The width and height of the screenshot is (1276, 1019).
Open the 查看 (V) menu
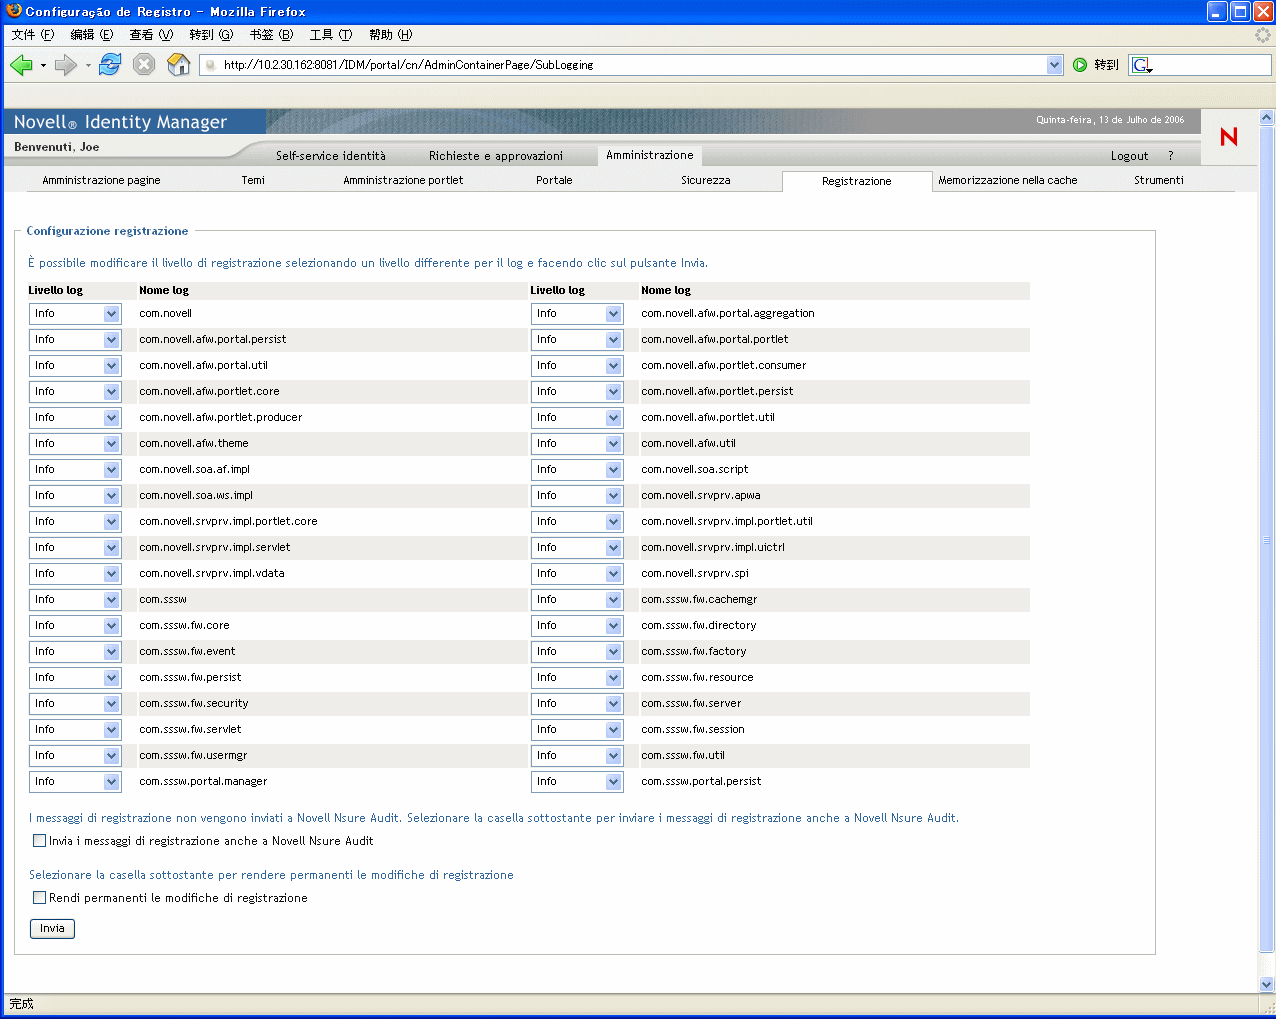[151, 35]
